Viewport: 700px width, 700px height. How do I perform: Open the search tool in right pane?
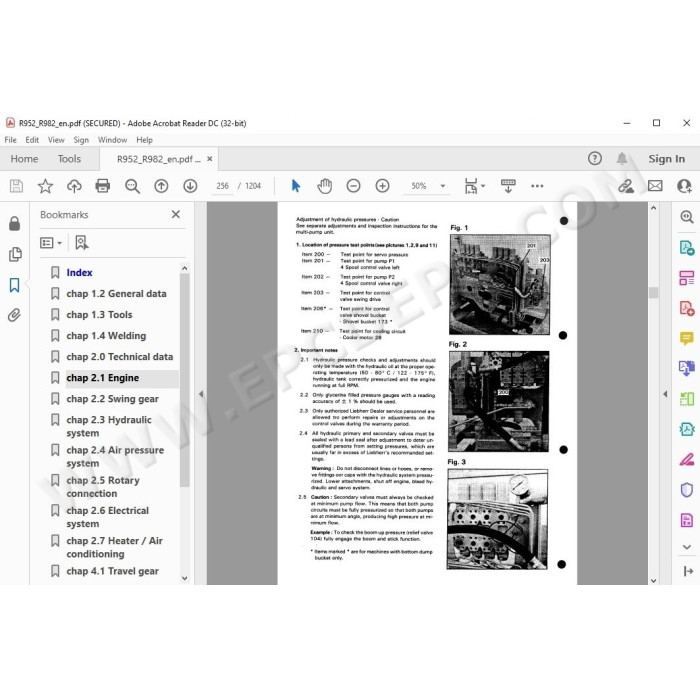click(687, 217)
